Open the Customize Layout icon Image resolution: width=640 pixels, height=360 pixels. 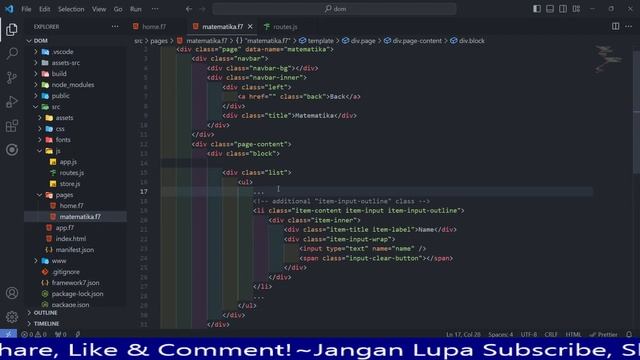click(576, 9)
